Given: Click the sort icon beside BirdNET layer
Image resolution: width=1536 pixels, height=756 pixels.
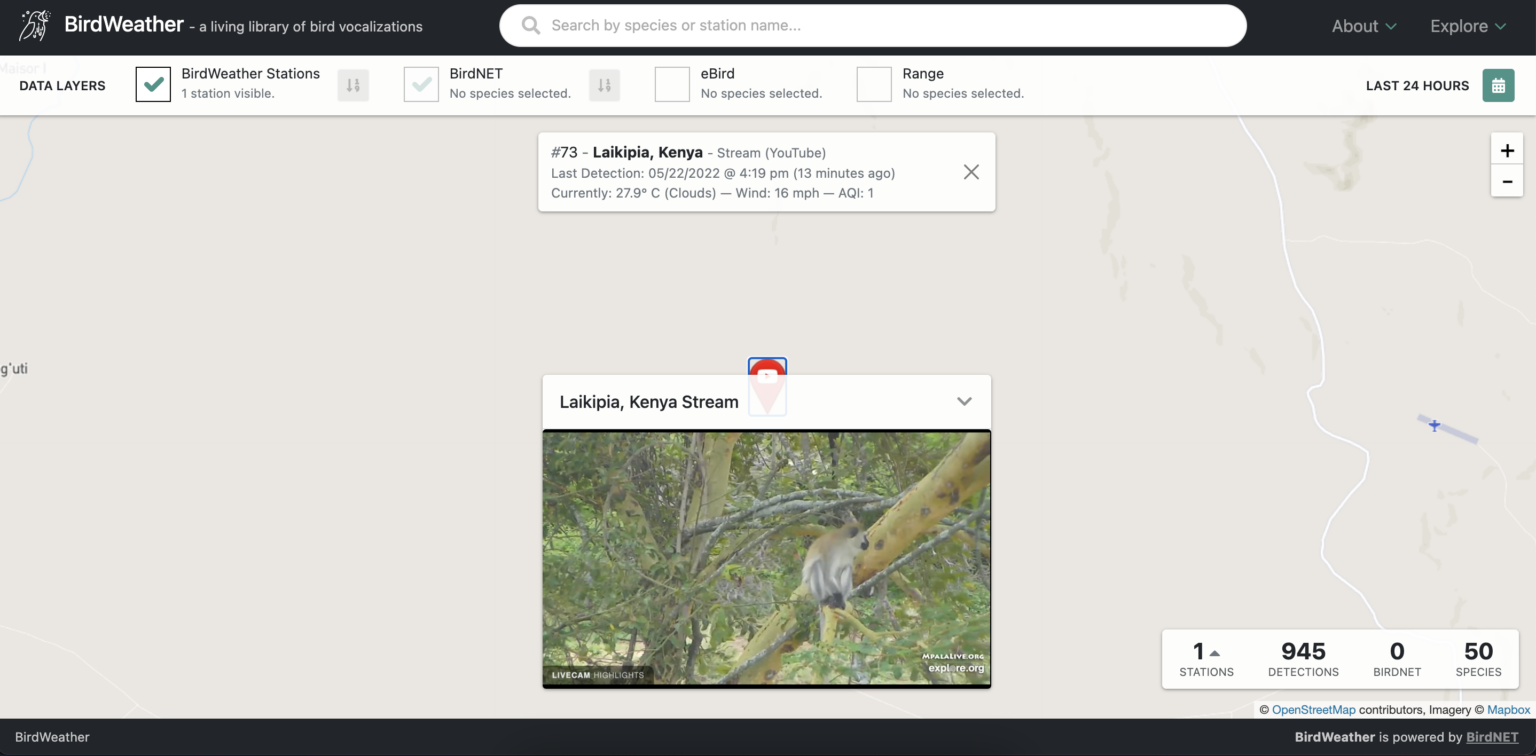Looking at the screenshot, I should coord(604,85).
